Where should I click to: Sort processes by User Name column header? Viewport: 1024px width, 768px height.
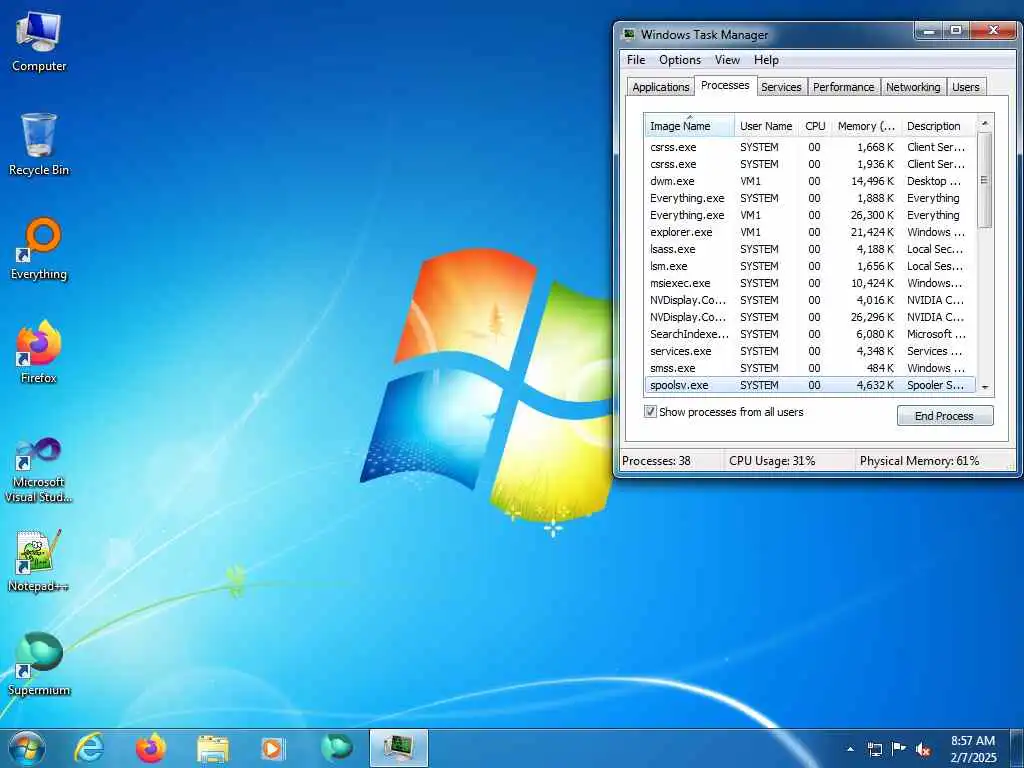point(765,125)
